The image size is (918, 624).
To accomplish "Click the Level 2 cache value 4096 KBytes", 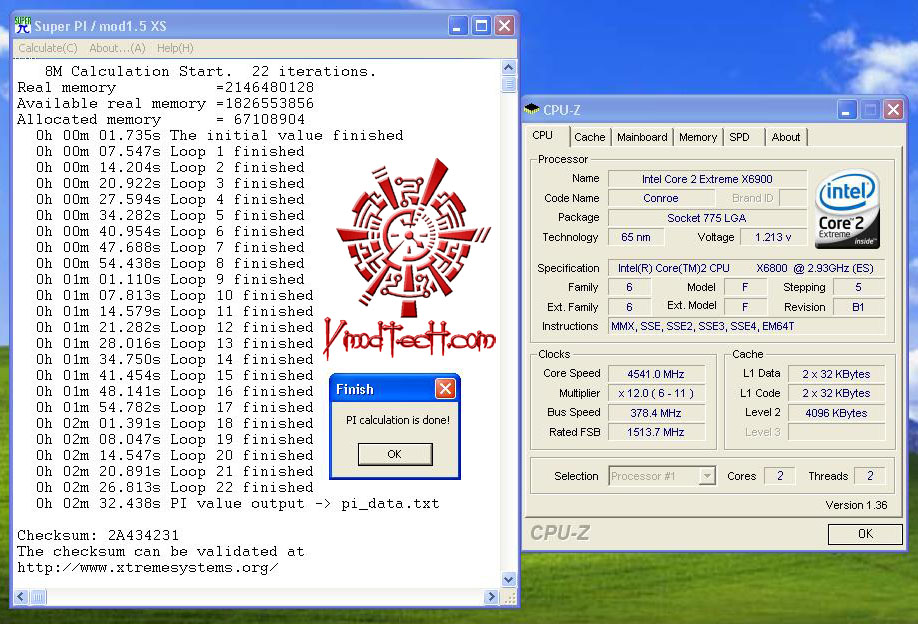I will 836,413.
